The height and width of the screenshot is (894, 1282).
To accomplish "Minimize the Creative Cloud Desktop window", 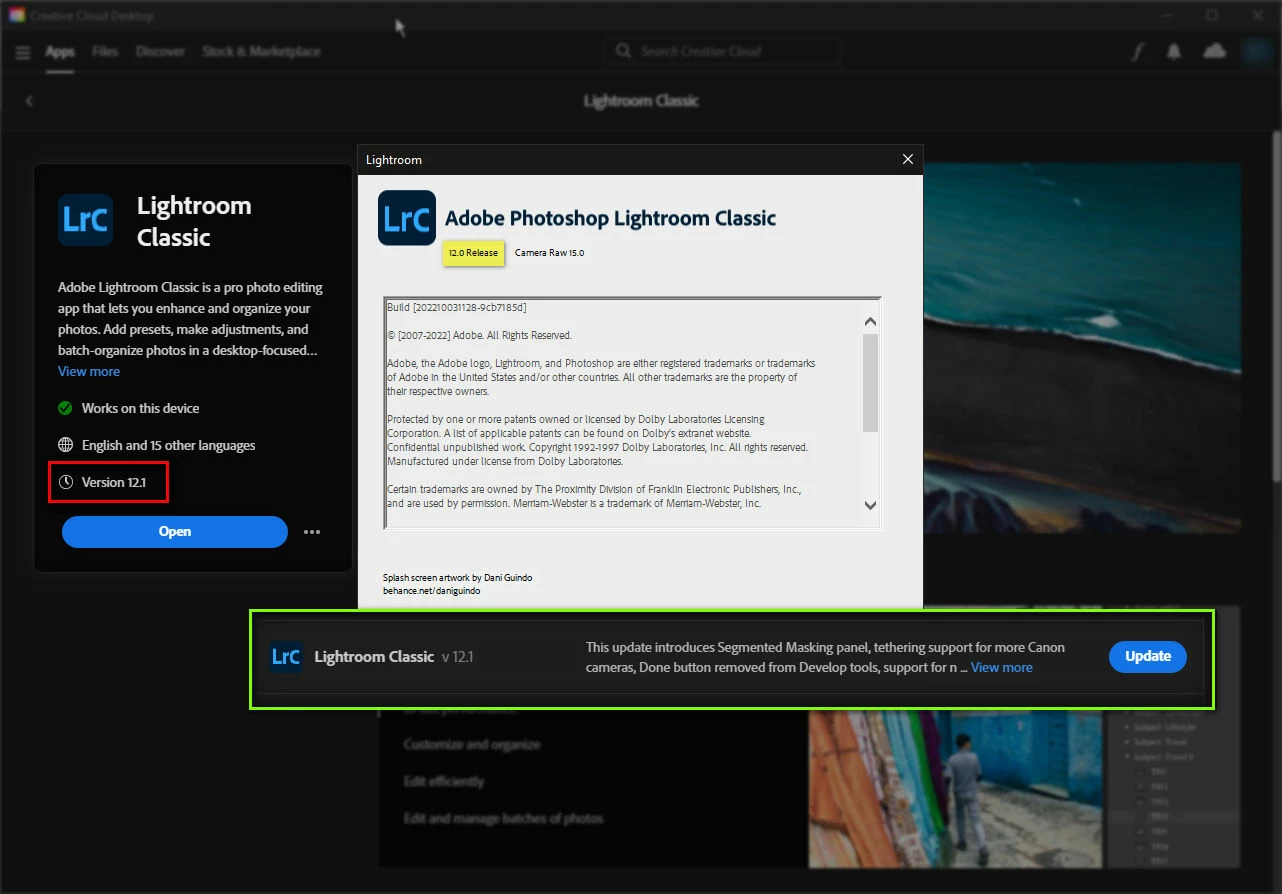I will (x=1167, y=15).
